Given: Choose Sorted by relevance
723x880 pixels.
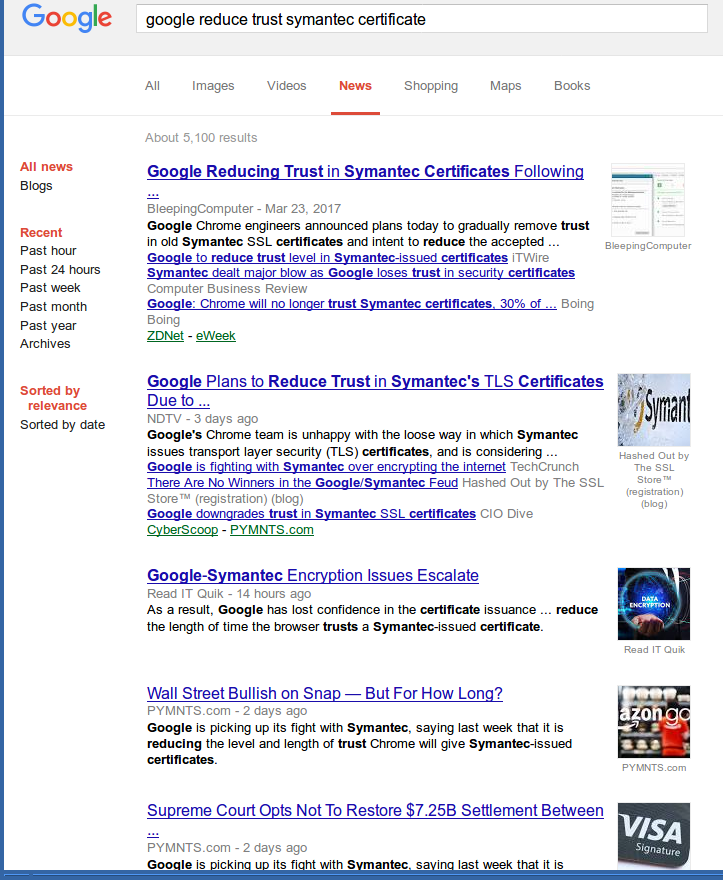Looking at the screenshot, I should click(x=53, y=398).
